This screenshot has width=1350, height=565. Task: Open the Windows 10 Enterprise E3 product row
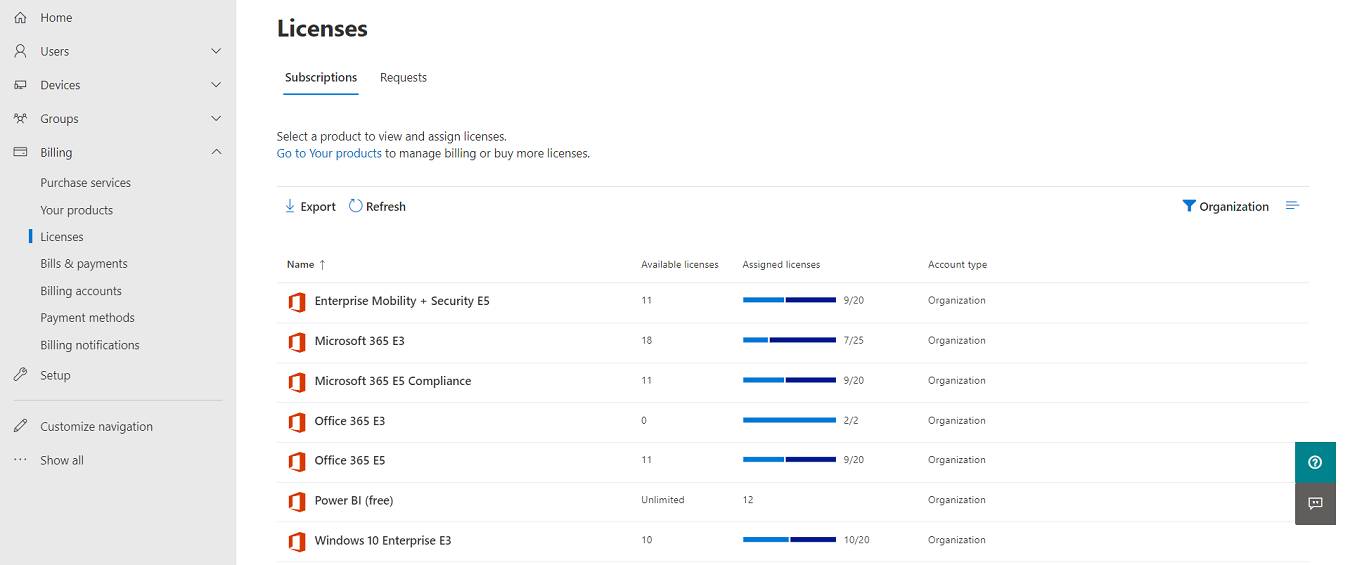(x=792, y=540)
